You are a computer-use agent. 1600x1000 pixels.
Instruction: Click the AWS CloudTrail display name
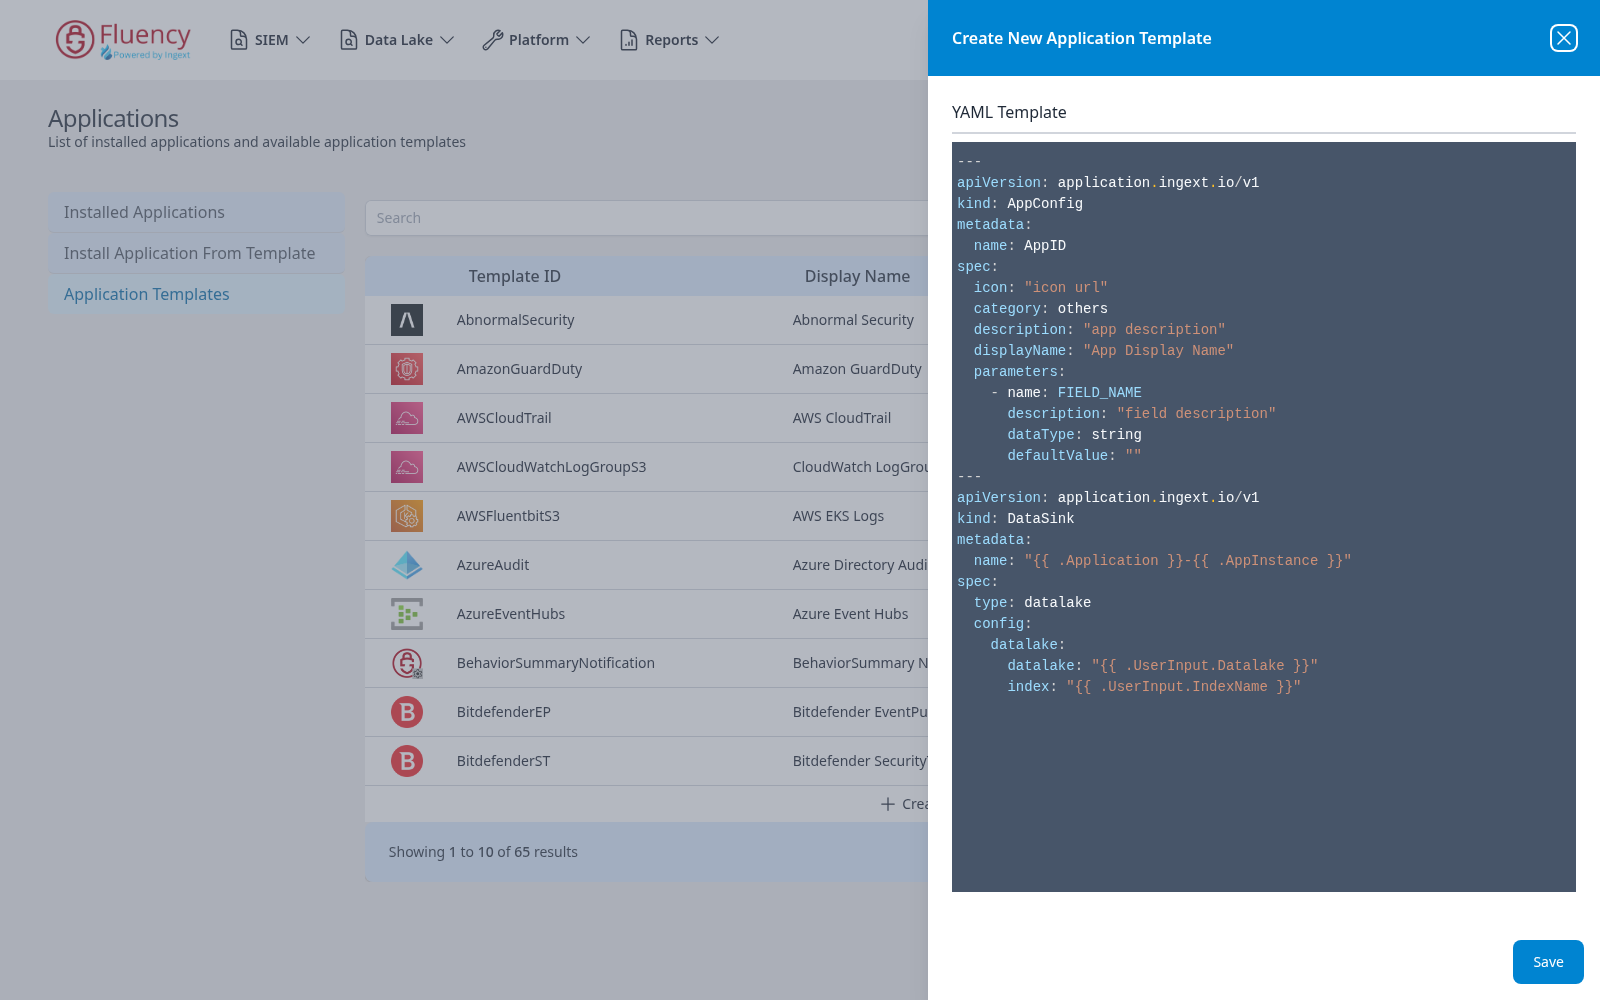[842, 418]
